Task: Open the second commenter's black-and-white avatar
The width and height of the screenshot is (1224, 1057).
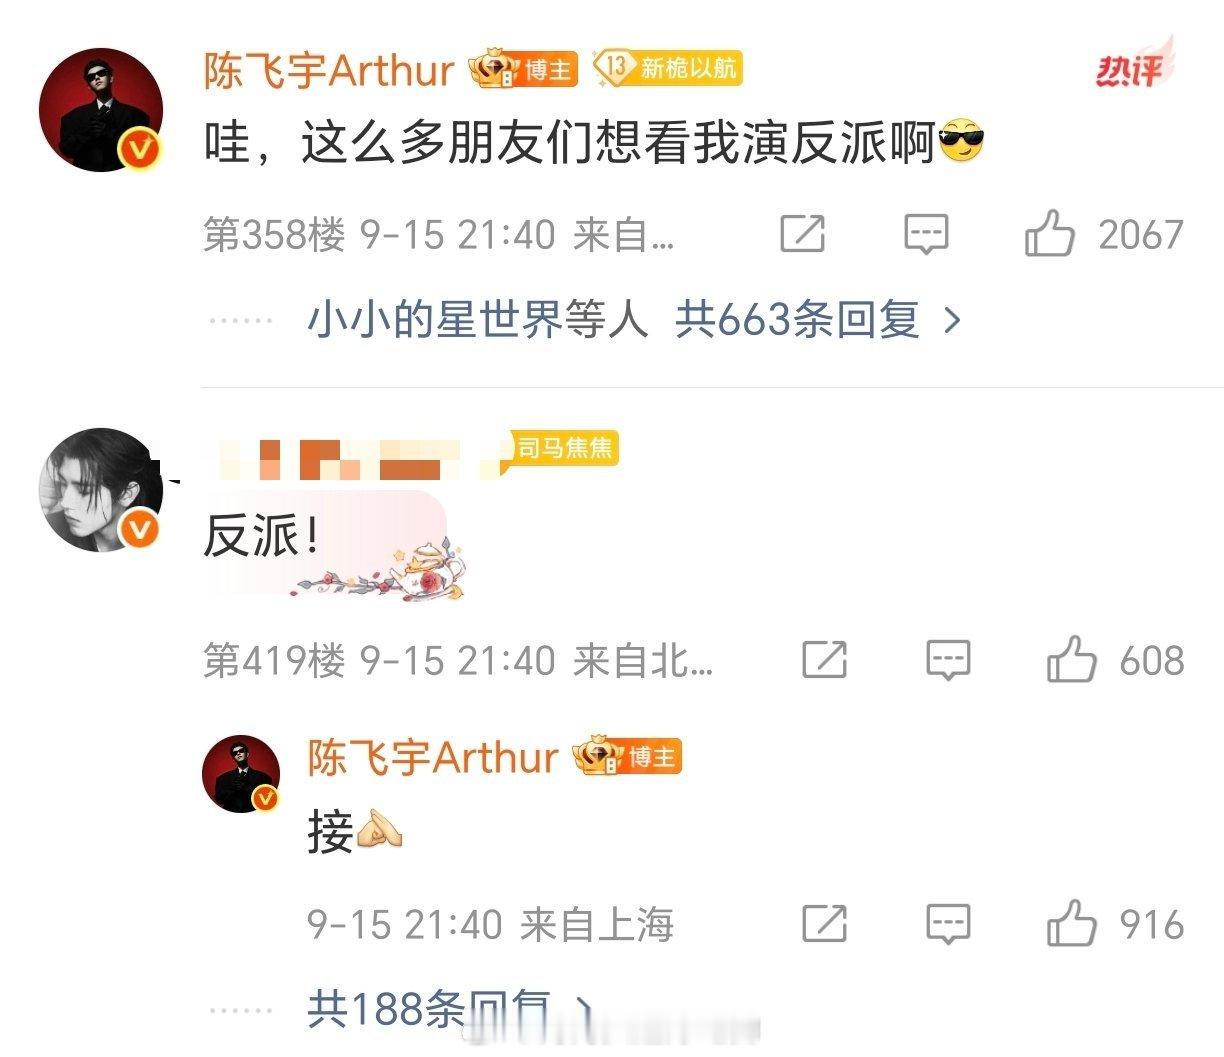Action: (101, 490)
